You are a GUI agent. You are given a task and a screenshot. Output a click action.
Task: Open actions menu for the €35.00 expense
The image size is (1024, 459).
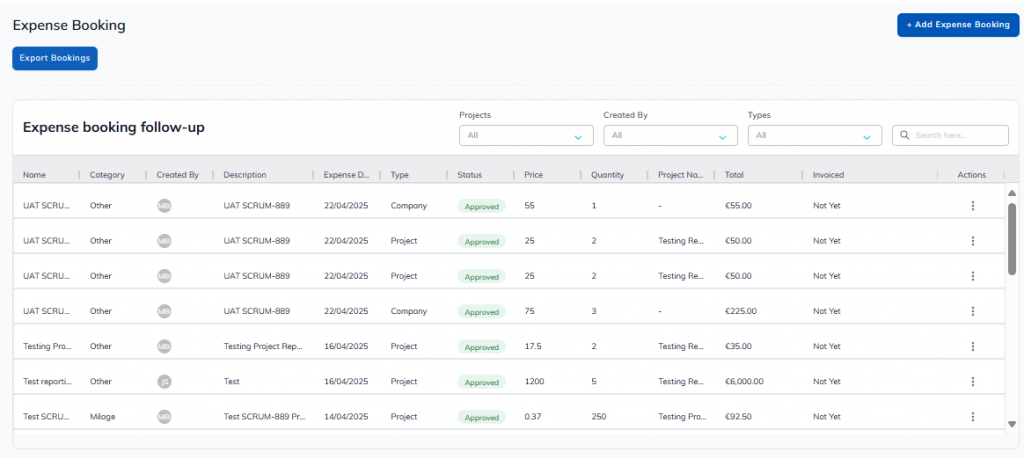coord(972,346)
